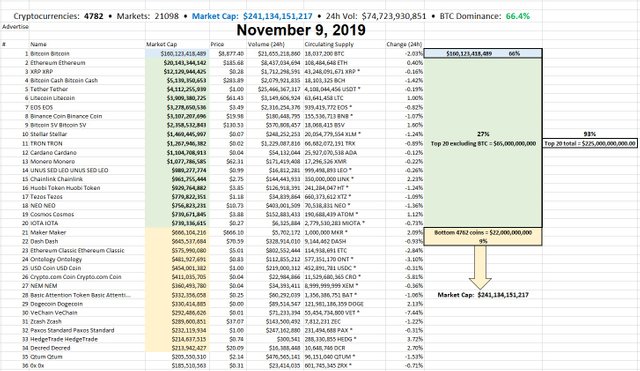Select the Dogecoin Dogecoin name cell

pos(56,304)
